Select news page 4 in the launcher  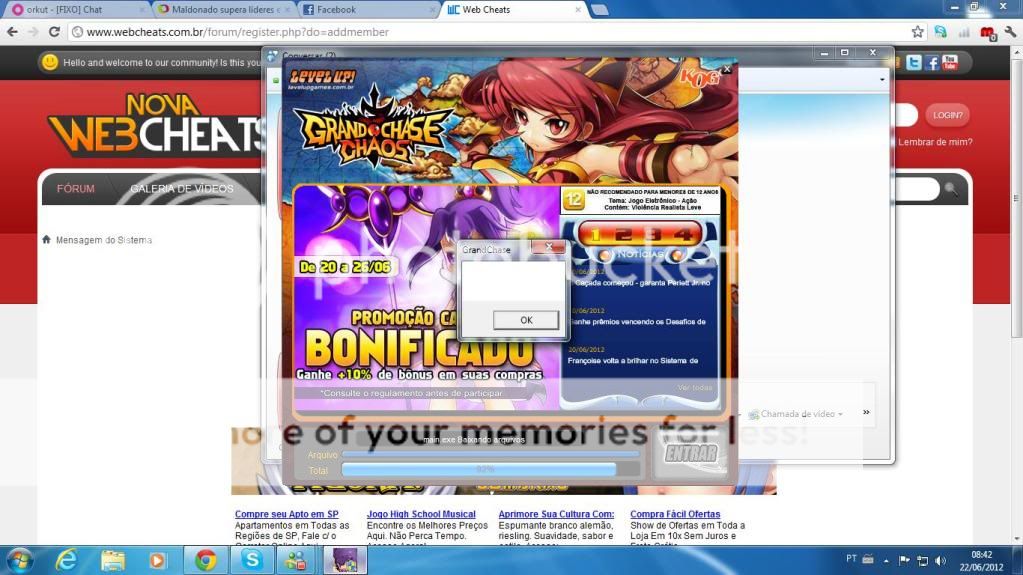[x=684, y=235]
